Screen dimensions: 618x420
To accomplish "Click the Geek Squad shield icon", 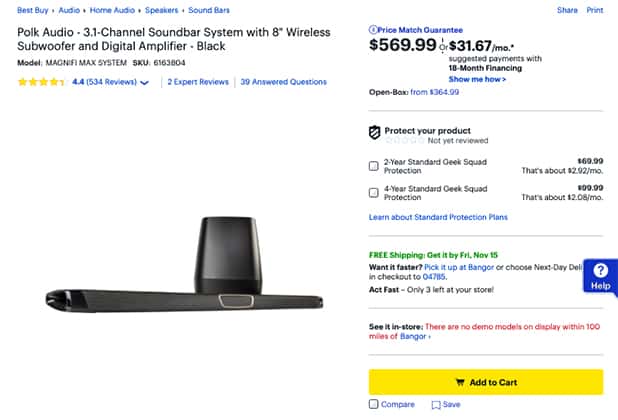I will [x=375, y=132].
